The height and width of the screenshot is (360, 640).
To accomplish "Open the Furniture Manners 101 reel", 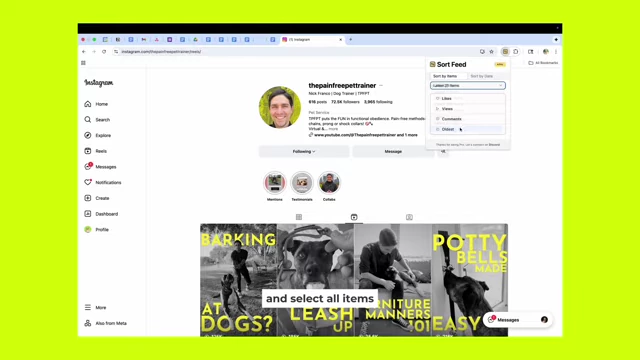I will 393,280.
